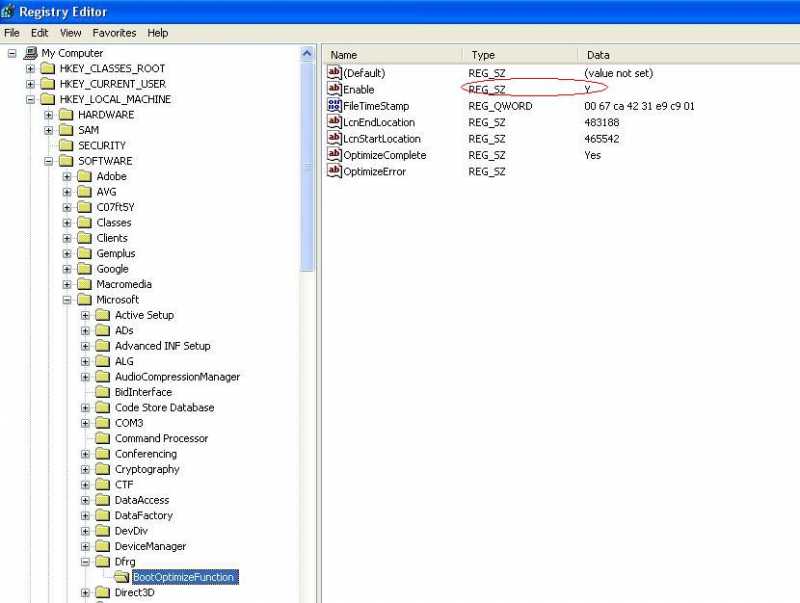Sort values by the Name column header
Image resolution: width=800 pixels, height=603 pixels.
coord(392,55)
